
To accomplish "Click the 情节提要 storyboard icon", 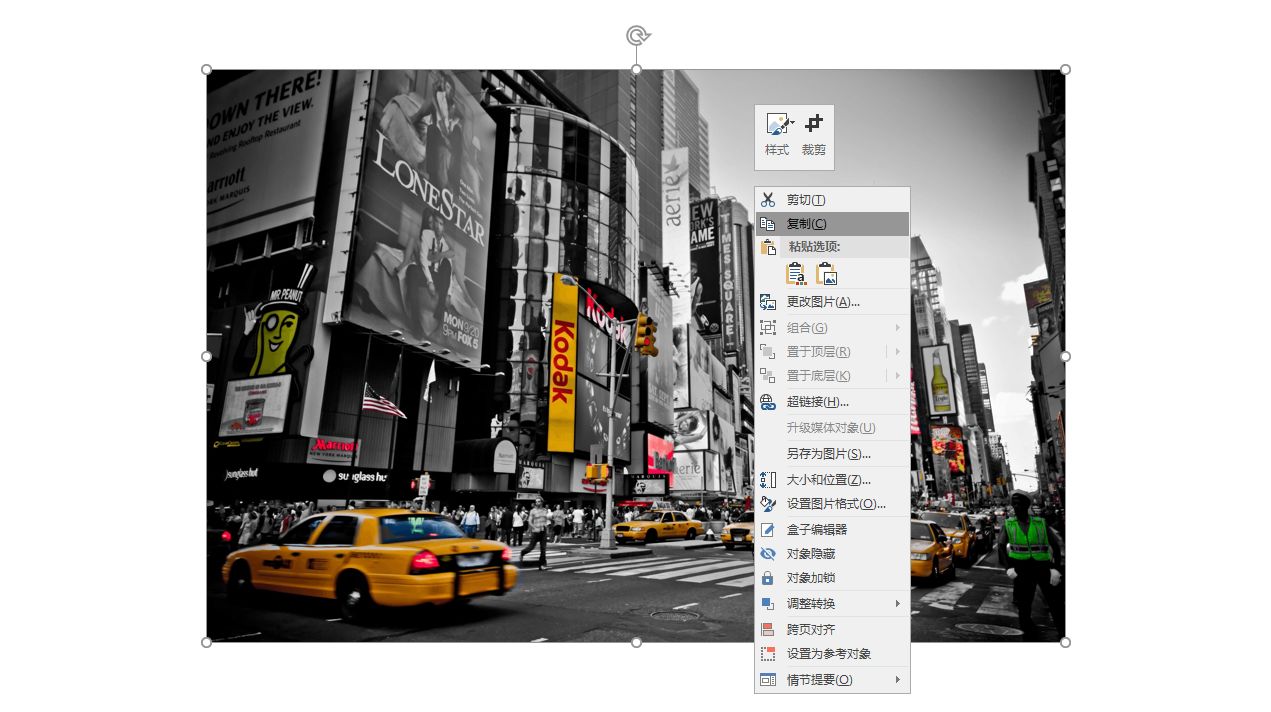I will pos(768,680).
